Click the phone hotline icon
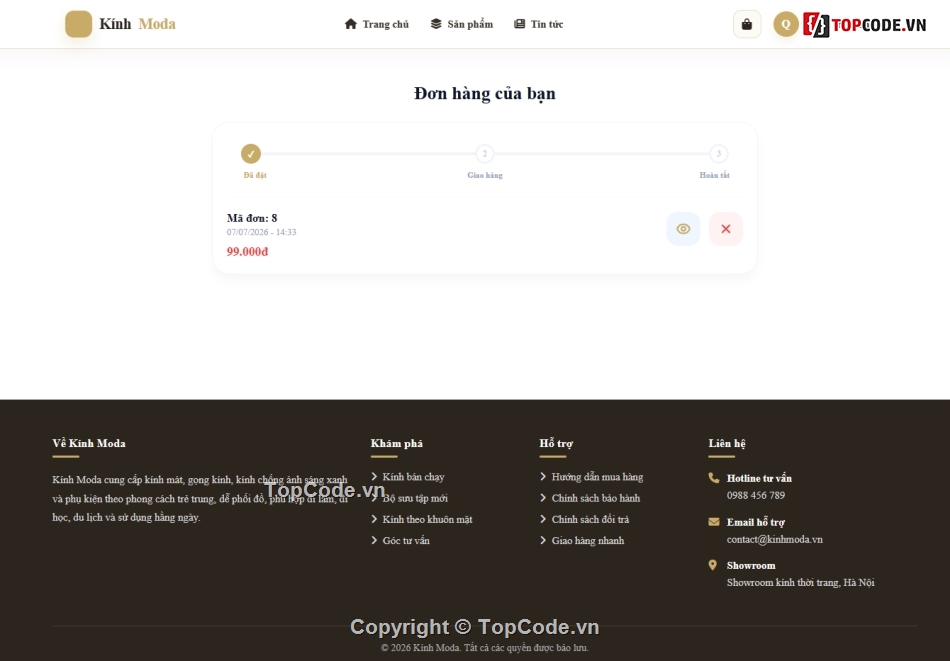 click(714, 478)
